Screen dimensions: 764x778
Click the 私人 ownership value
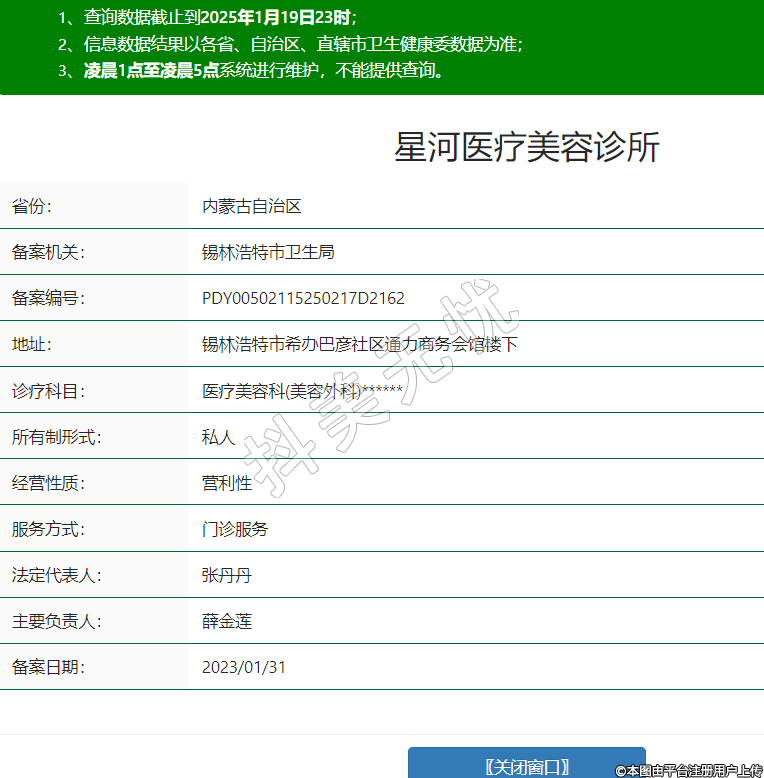(218, 437)
